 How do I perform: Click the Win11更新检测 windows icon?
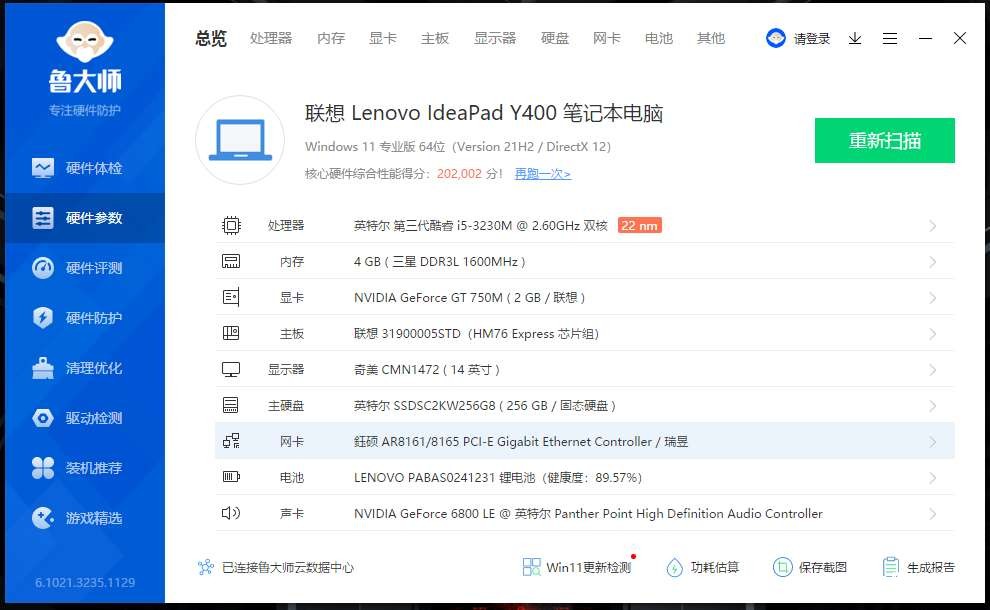tap(532, 567)
